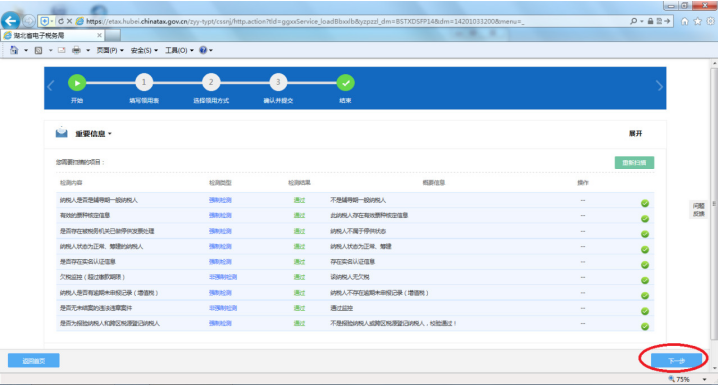
Task: Toggle the compatibility view page icon
Action: pyautogui.click(x=659, y=21)
